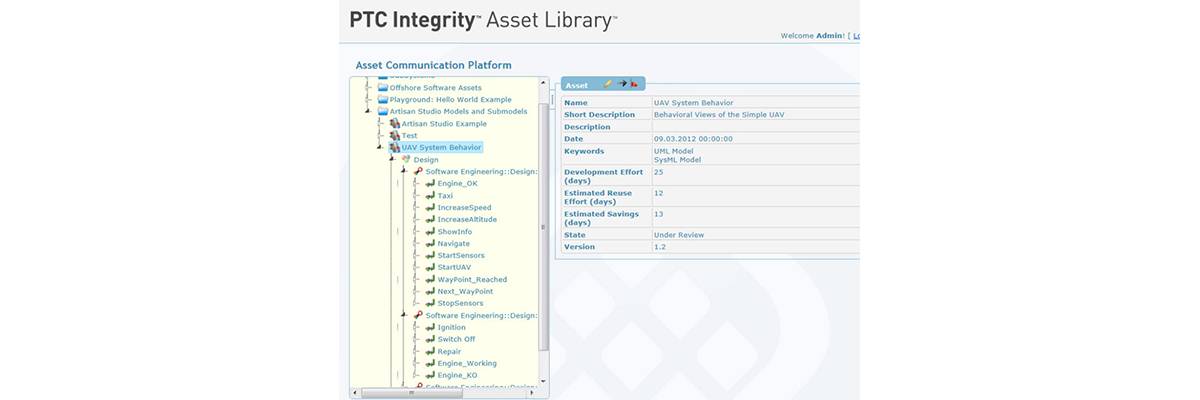1200x400 pixels.
Task: Click the Design node icon
Action: coord(407,160)
